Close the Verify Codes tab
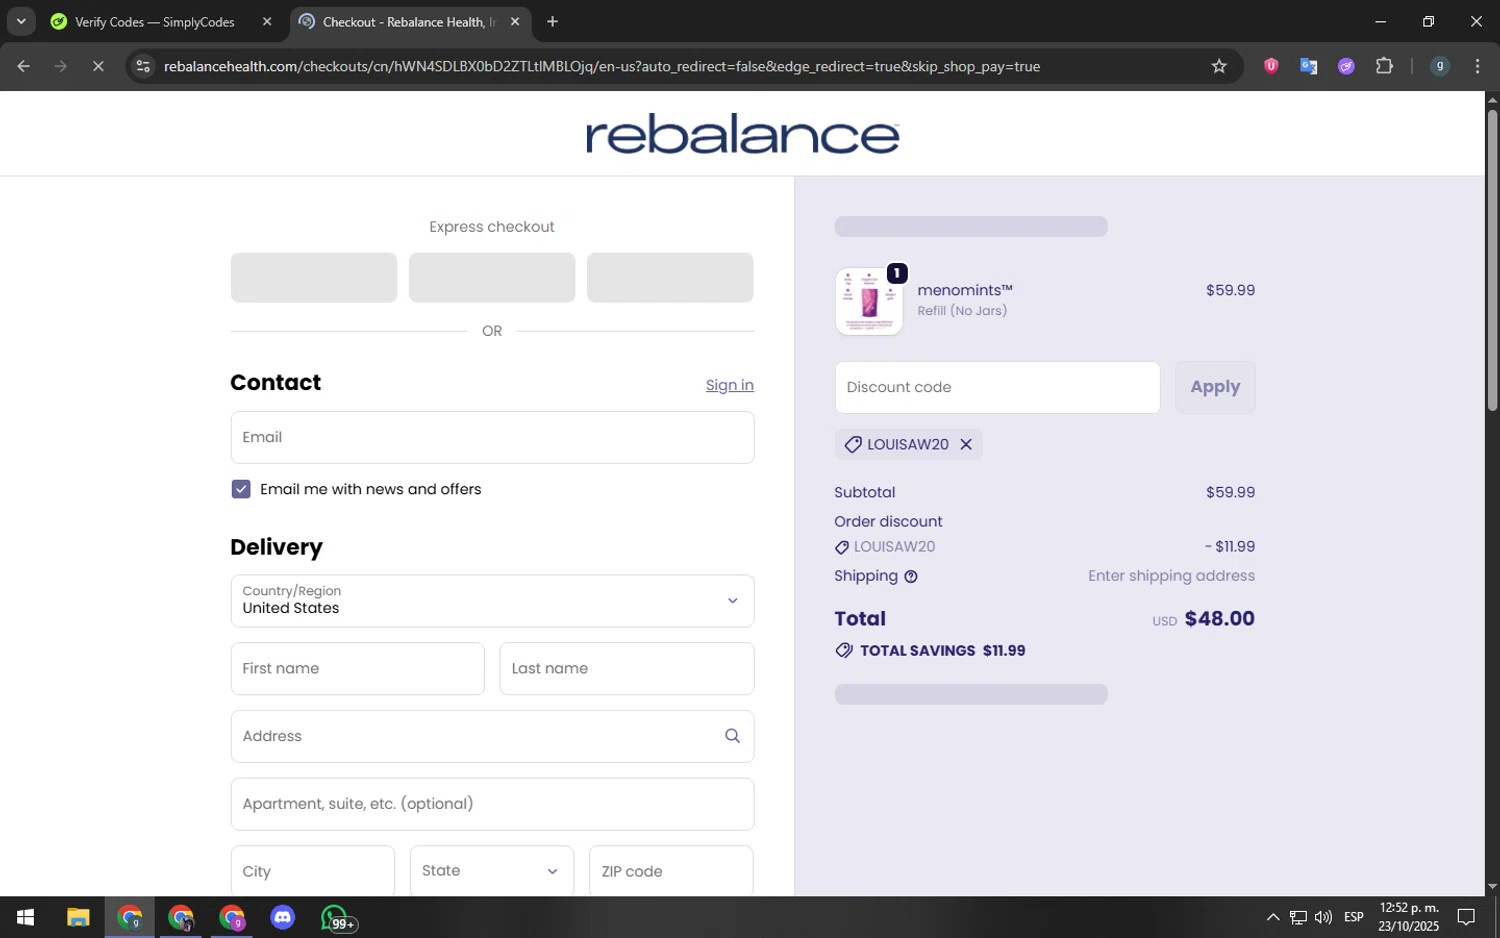 (x=266, y=21)
